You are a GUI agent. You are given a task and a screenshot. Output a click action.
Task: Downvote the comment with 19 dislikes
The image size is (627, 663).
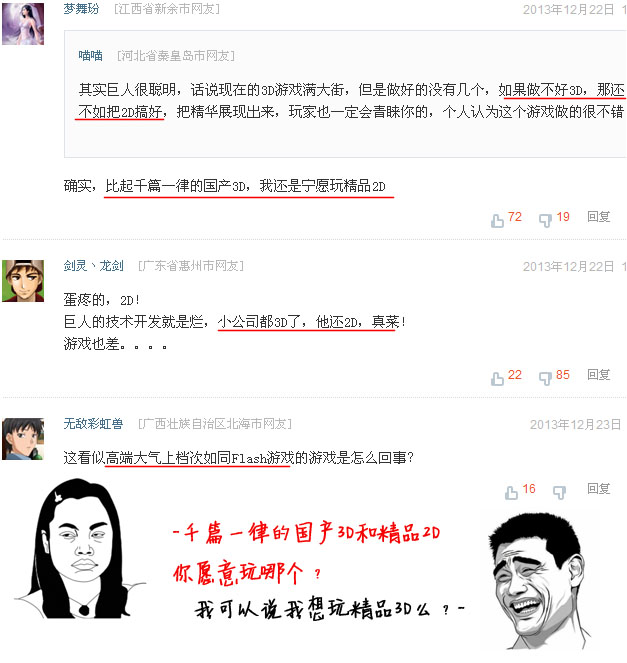tap(545, 220)
